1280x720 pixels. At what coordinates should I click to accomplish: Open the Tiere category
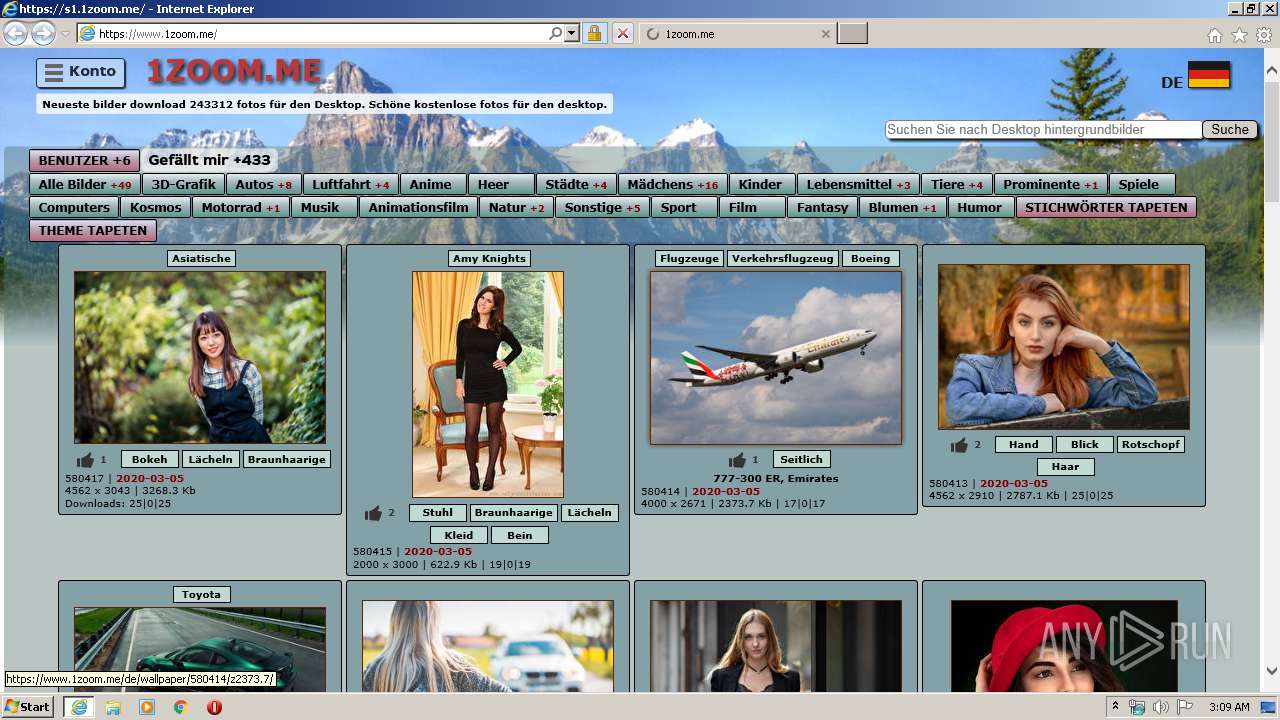pyautogui.click(x=957, y=184)
